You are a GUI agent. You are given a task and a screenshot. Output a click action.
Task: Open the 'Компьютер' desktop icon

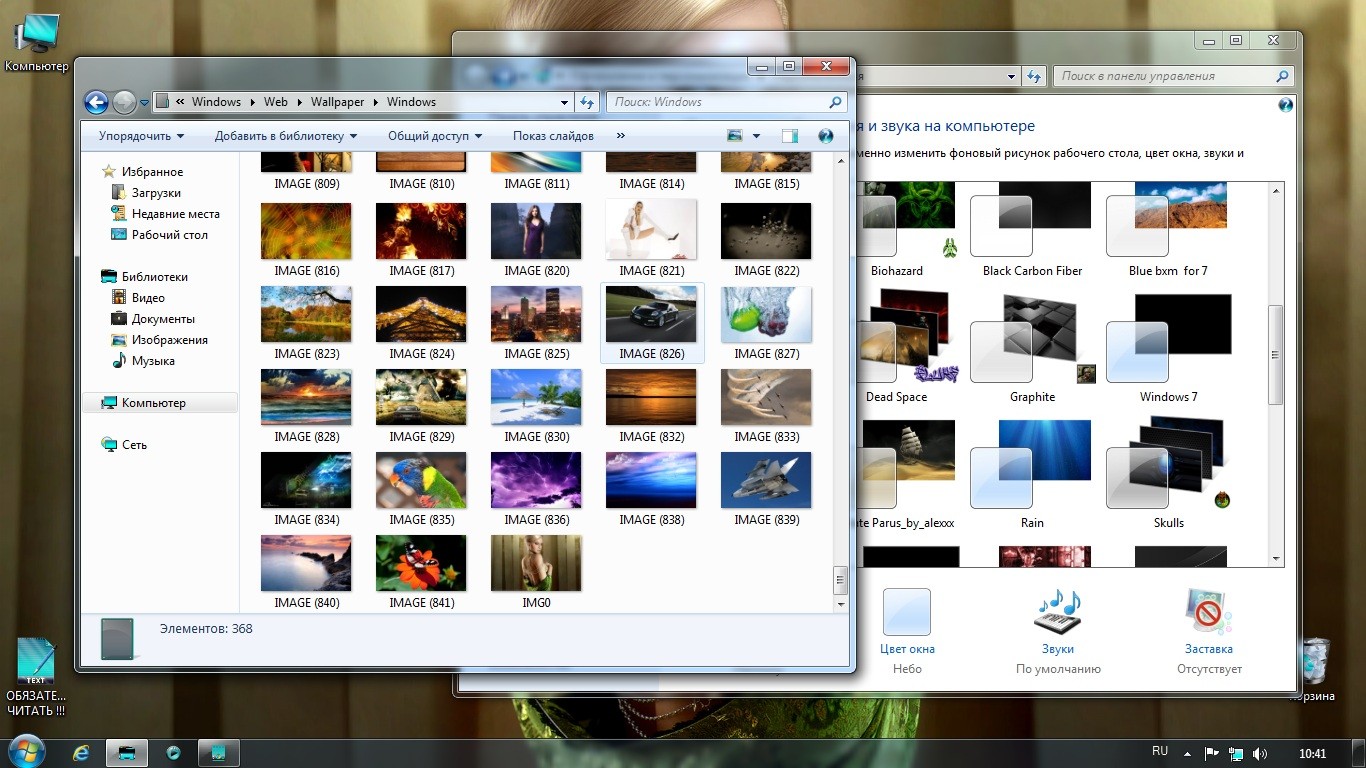(x=37, y=44)
